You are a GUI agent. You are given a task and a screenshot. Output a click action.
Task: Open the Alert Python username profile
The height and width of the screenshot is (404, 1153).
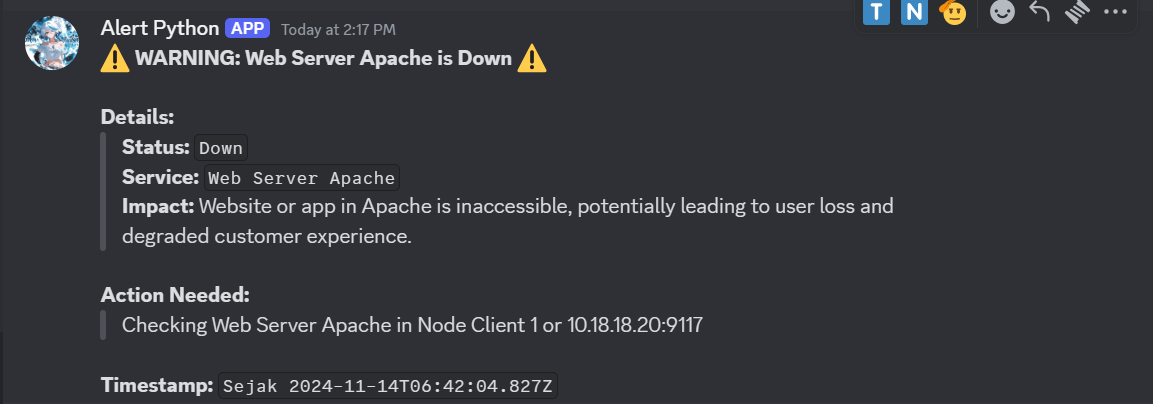(x=159, y=27)
